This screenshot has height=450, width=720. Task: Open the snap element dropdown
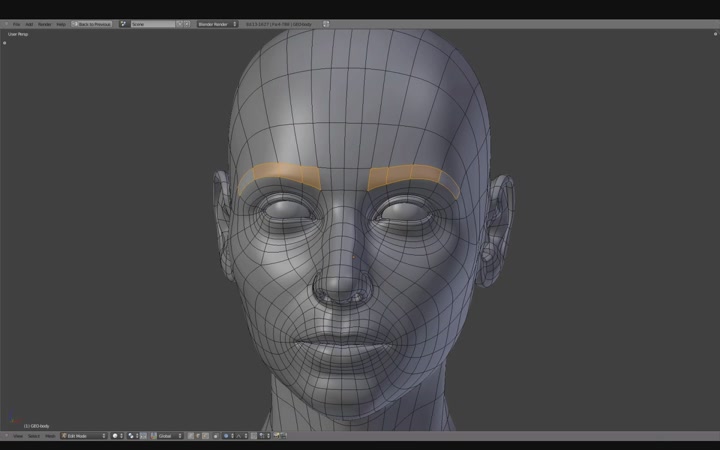264,436
